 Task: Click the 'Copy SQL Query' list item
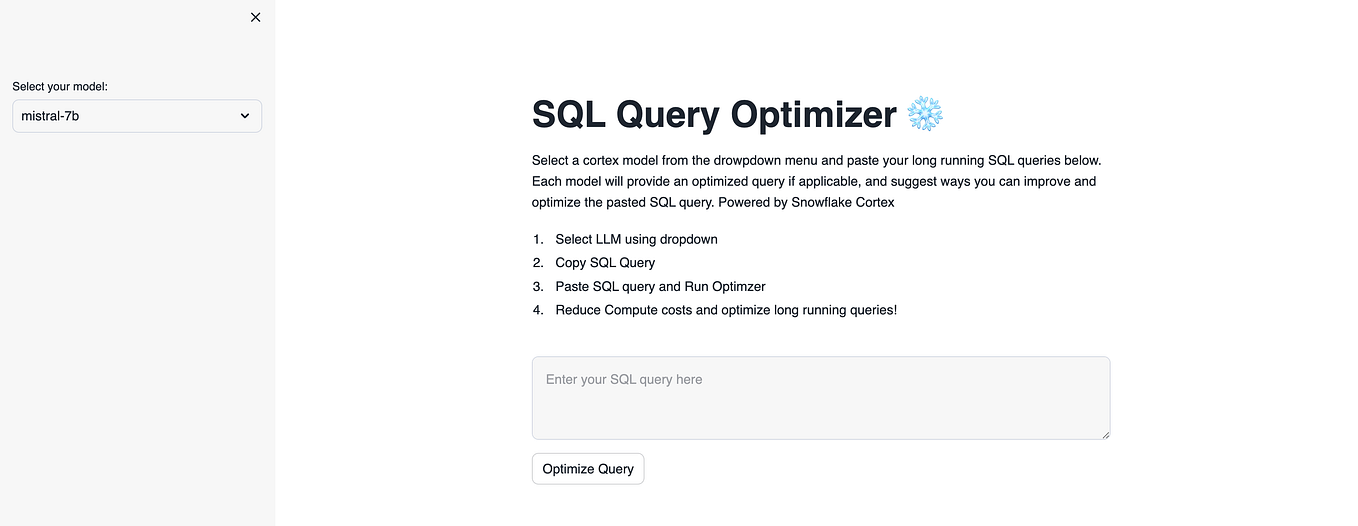click(605, 263)
